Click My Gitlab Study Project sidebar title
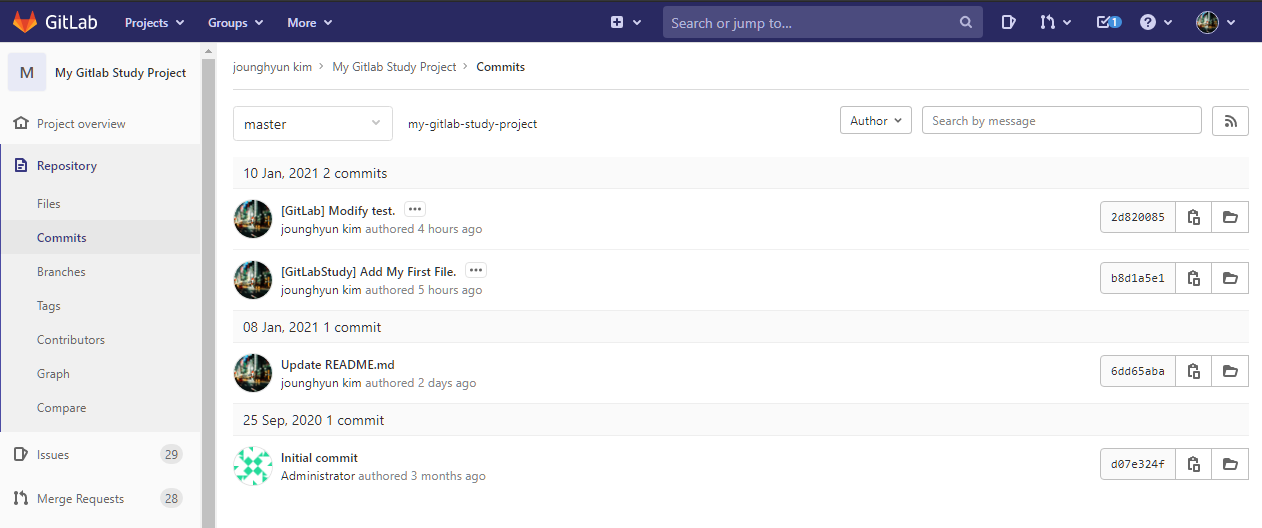The width and height of the screenshot is (1262, 528). click(121, 73)
